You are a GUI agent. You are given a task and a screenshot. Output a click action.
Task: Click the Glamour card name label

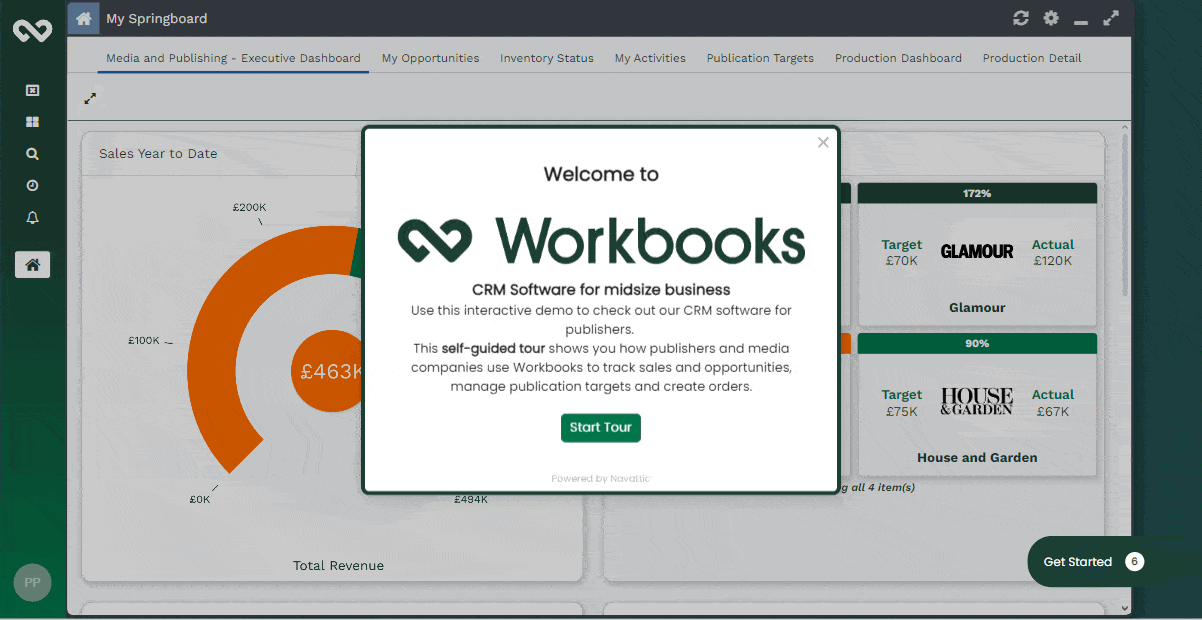tap(977, 307)
